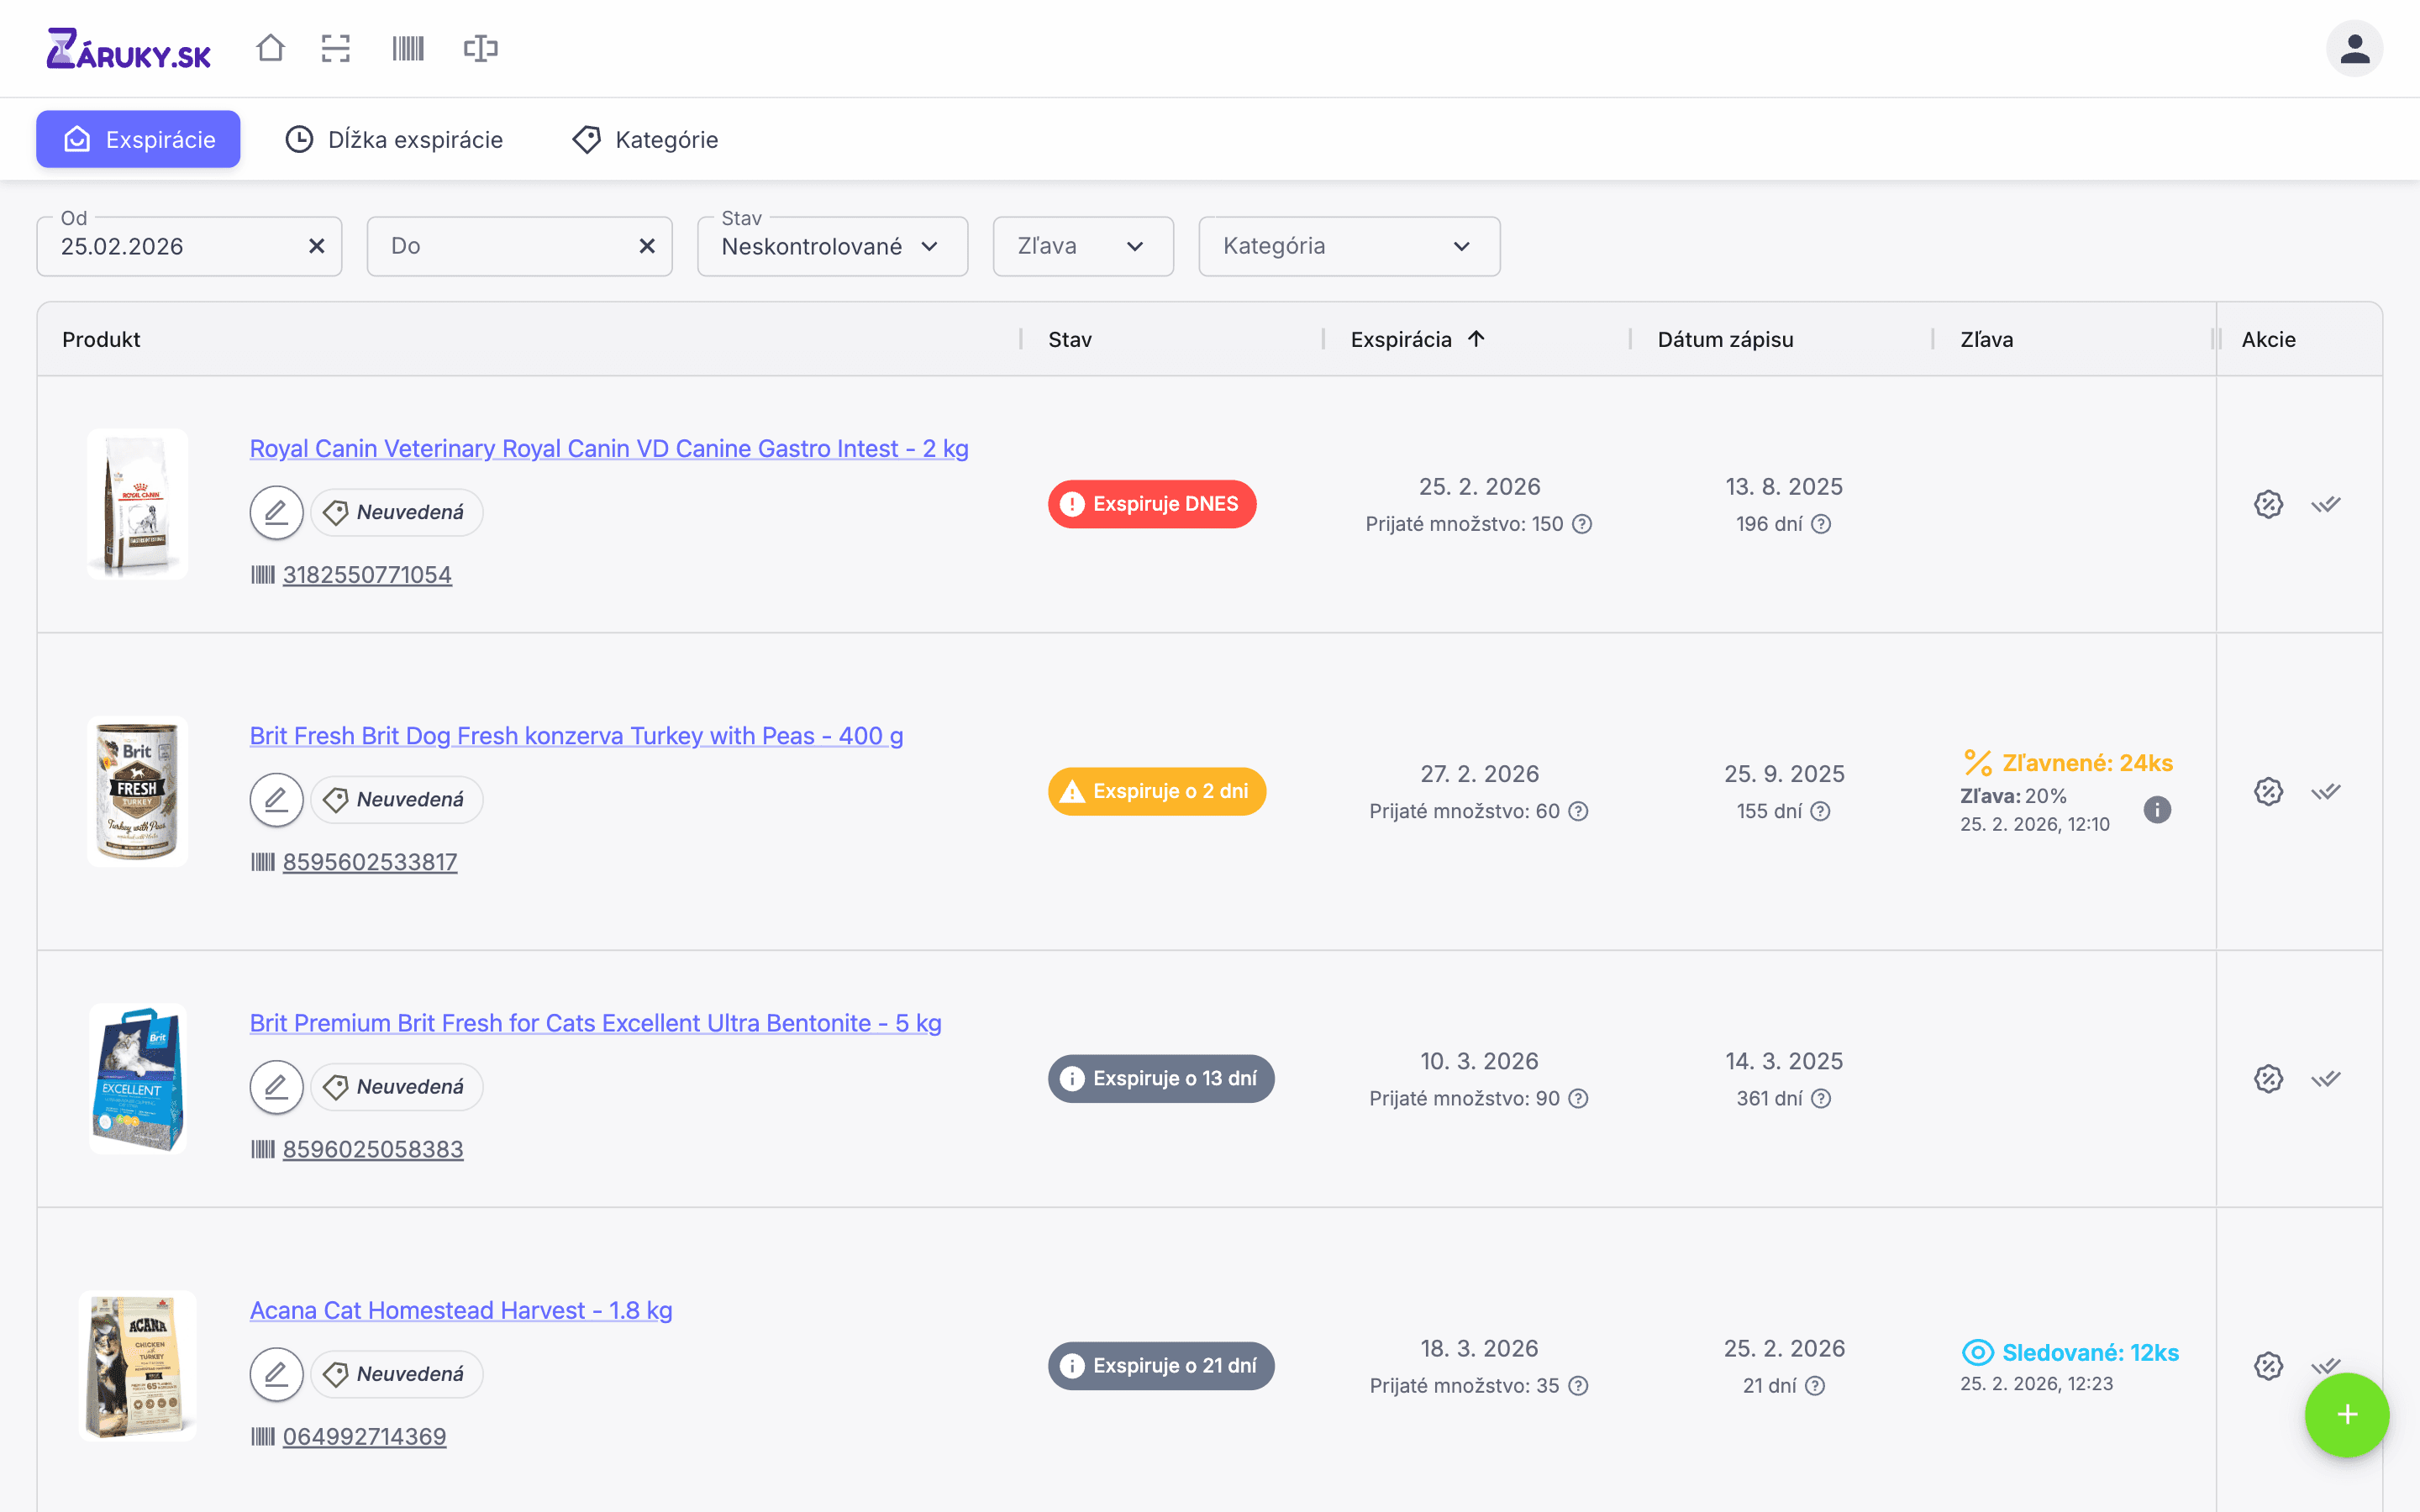The image size is (2420, 1512).
Task: Click the Brit Fresh Turkey can thumbnail
Action: (137, 791)
